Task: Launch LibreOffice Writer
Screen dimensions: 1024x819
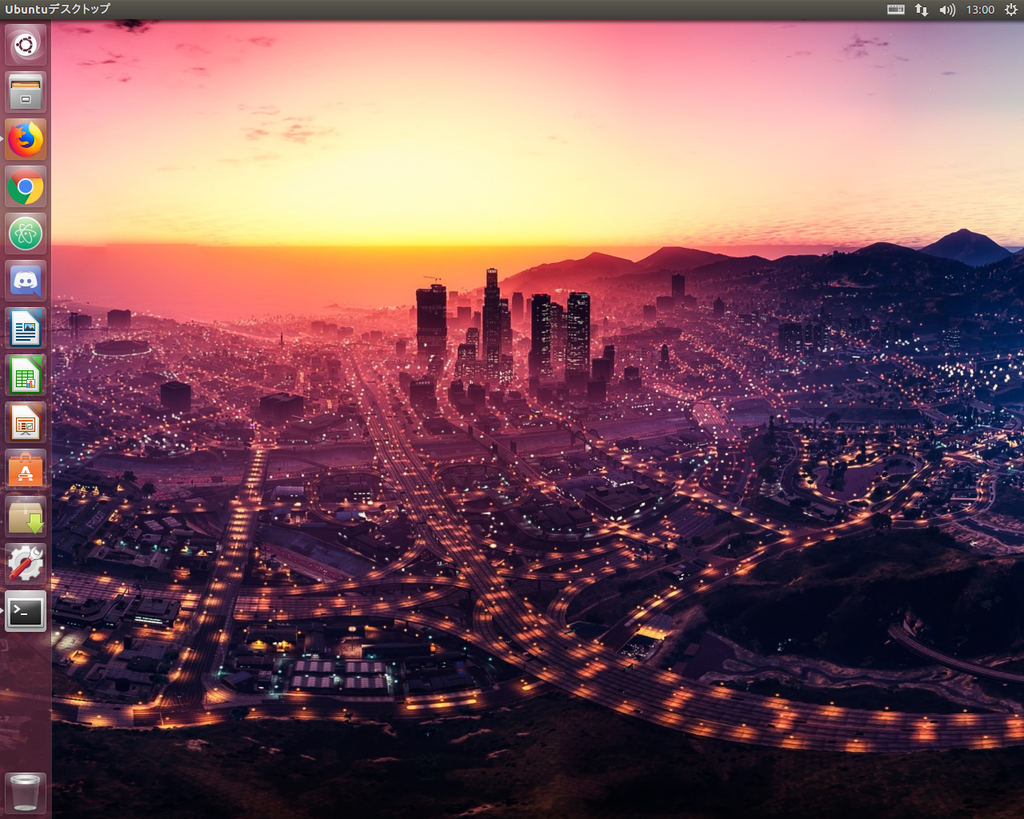Action: click(25, 329)
